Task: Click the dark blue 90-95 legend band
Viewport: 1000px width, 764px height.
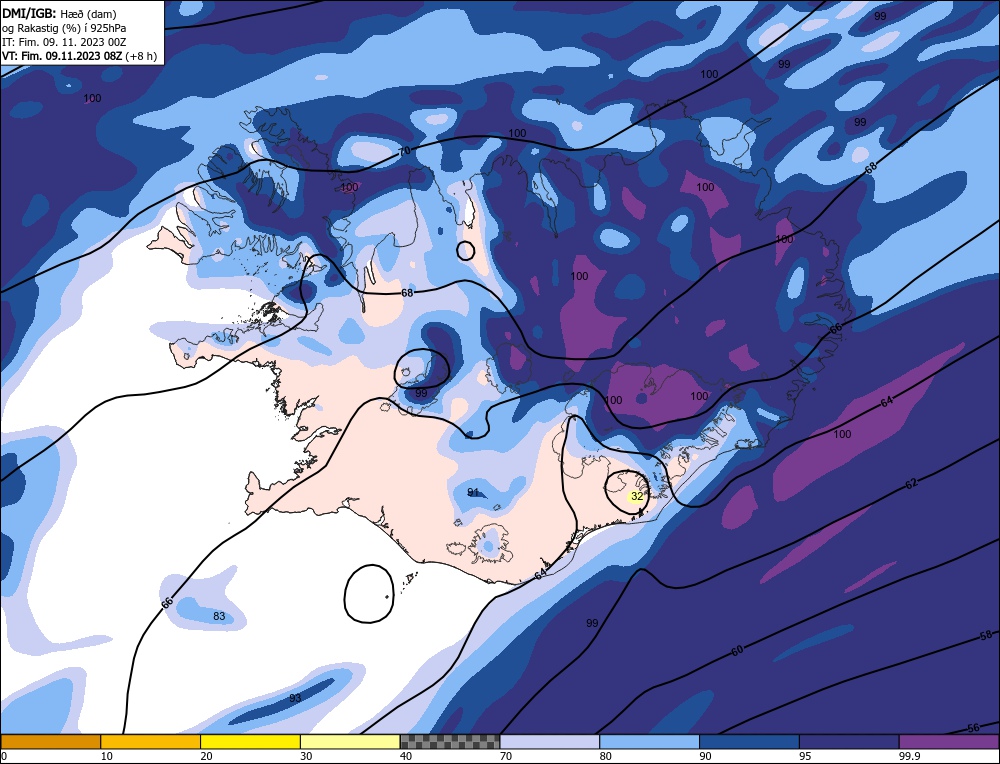Action: (749, 741)
